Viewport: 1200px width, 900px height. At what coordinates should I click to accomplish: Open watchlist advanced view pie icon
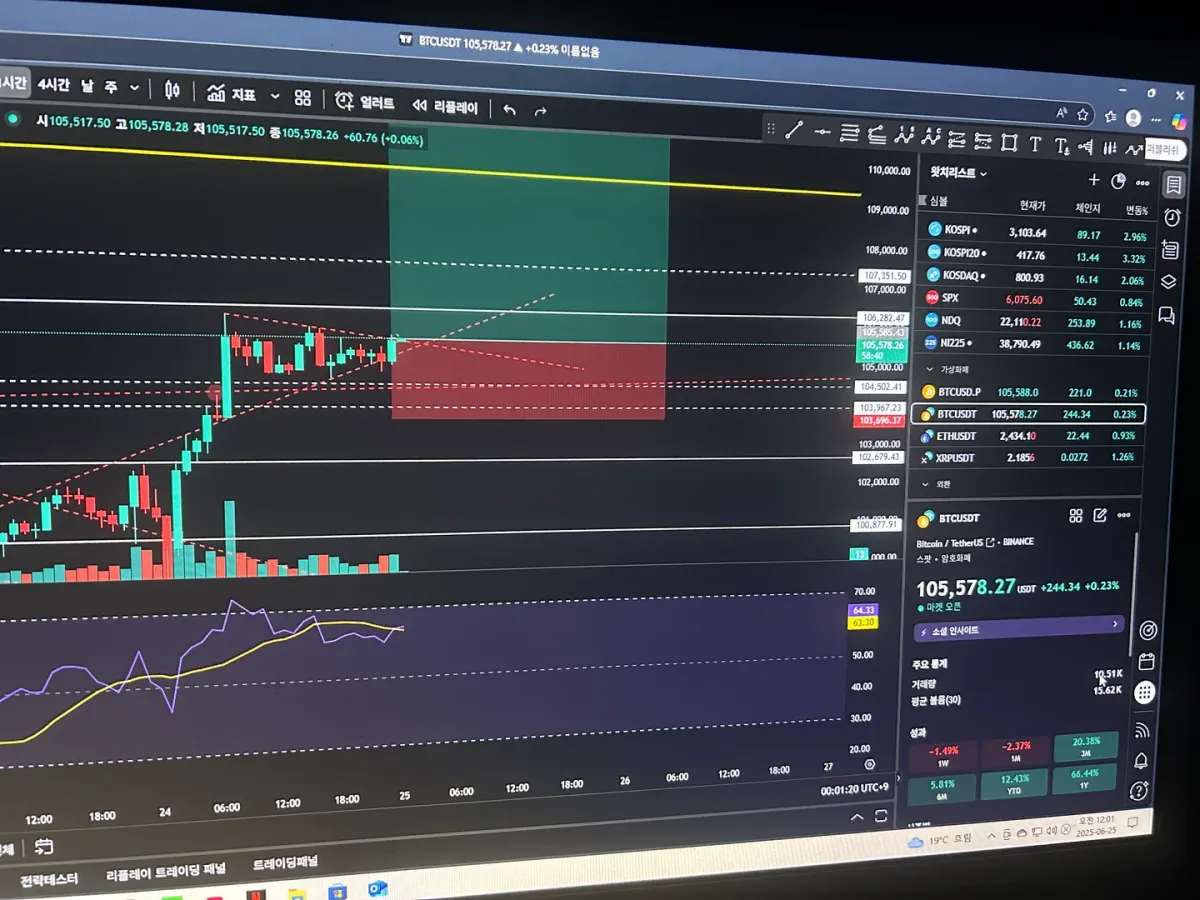[x=1118, y=182]
